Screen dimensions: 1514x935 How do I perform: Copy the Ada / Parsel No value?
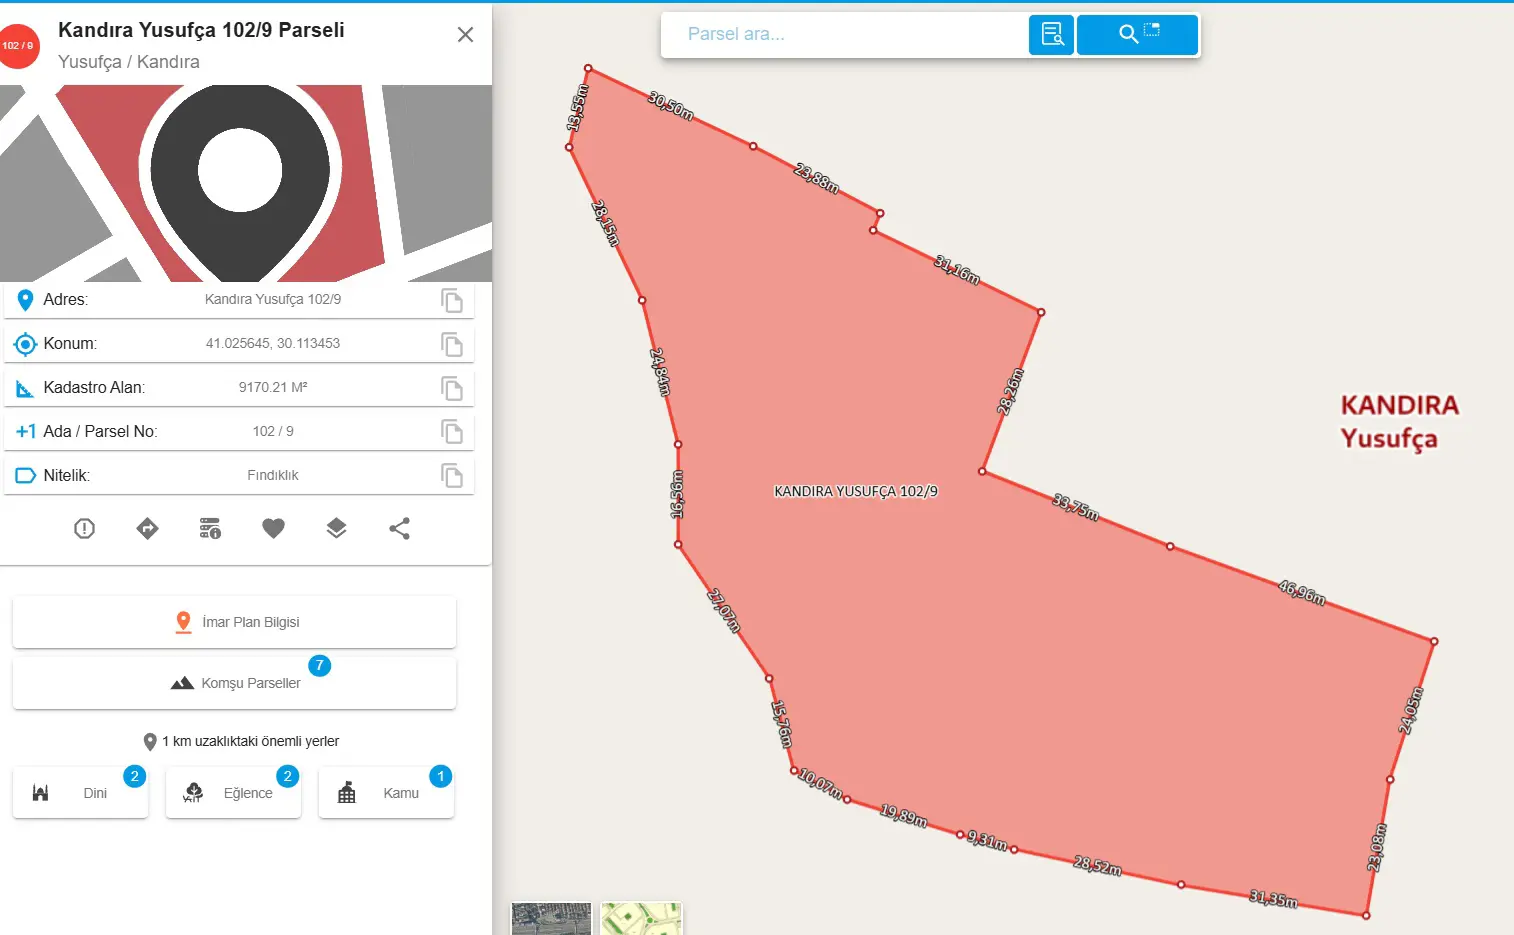[452, 432]
